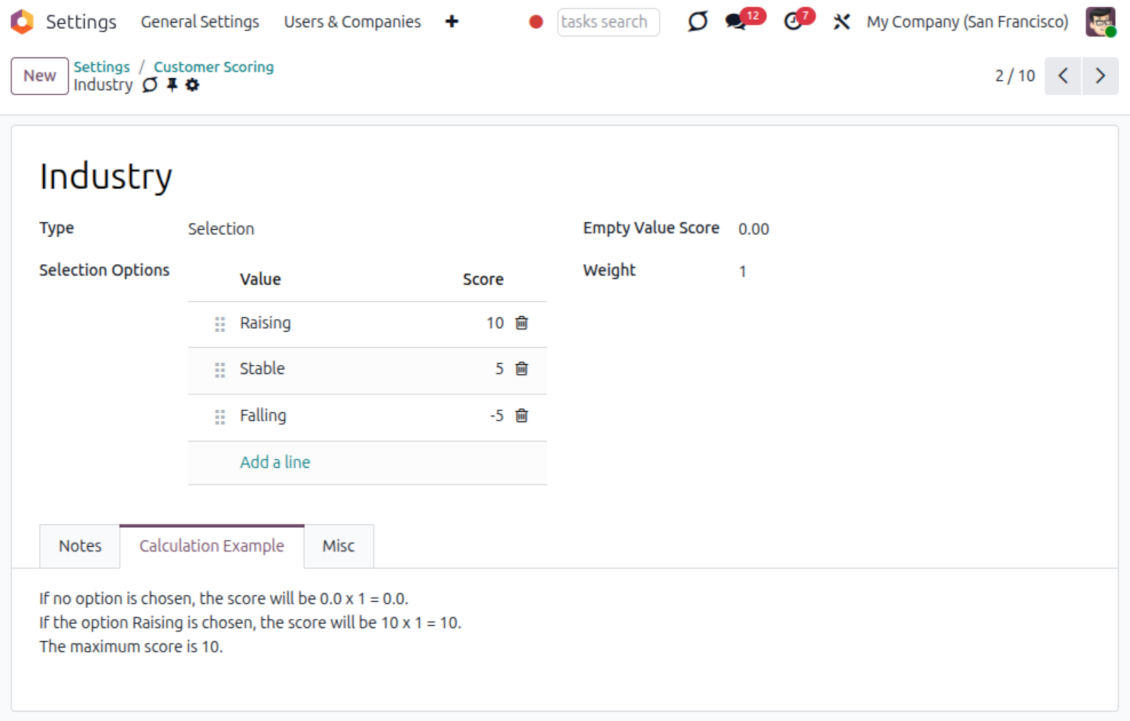Go to Customer Scoring breadcrumb
The width and height of the screenshot is (1130, 721).
[x=213, y=67]
